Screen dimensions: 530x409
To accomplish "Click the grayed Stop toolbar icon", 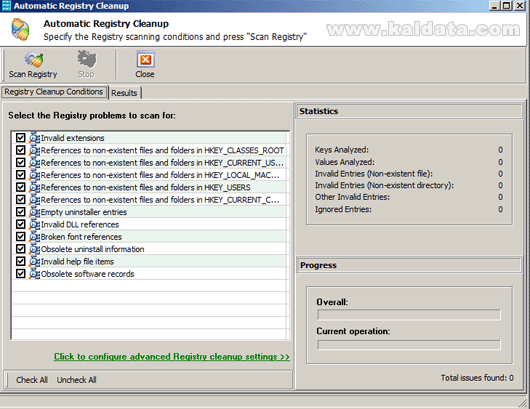I will [x=87, y=59].
